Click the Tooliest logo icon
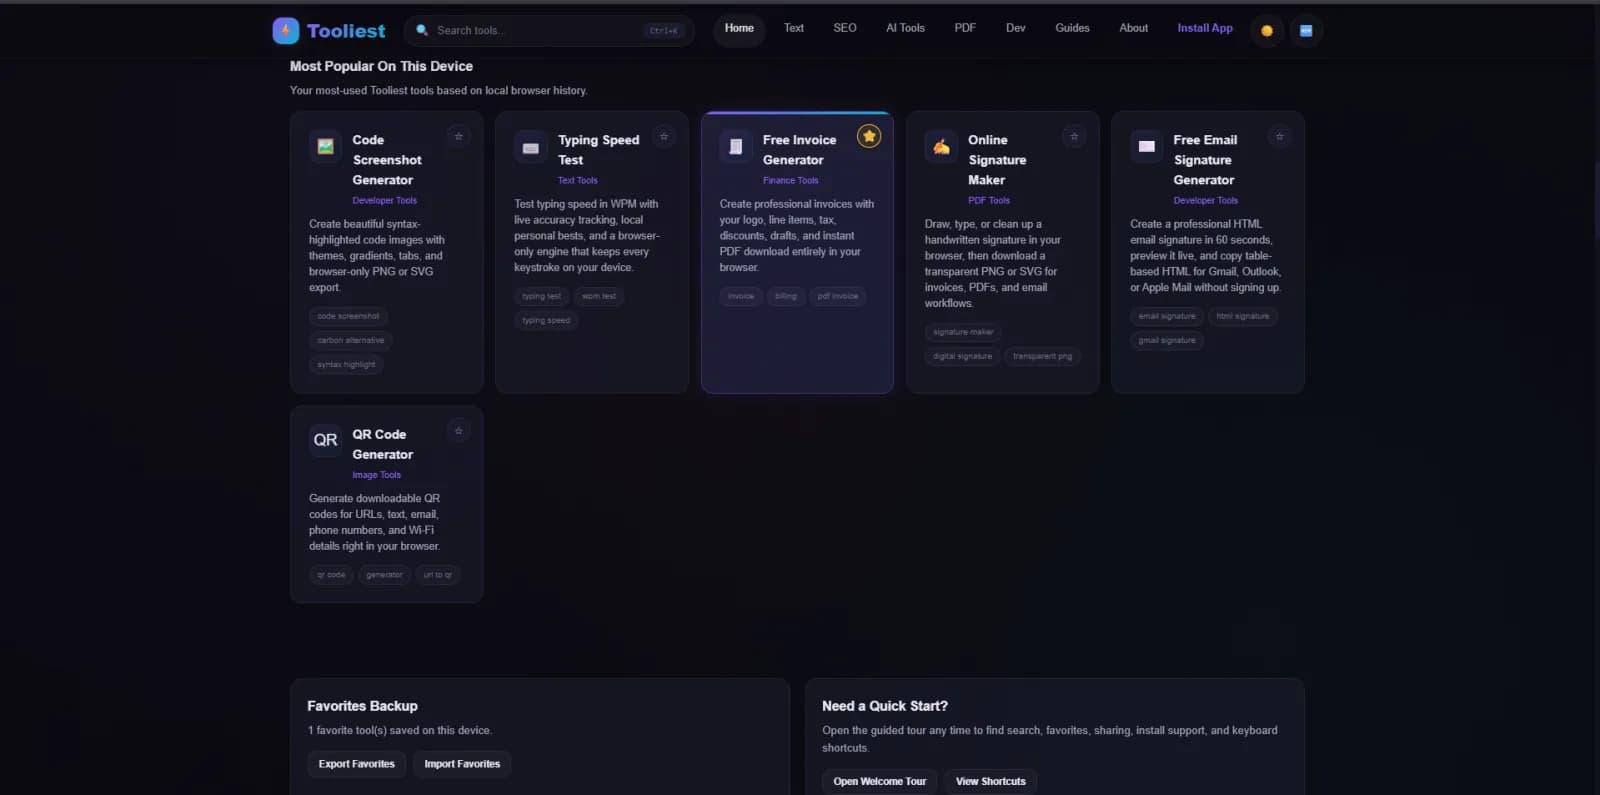This screenshot has width=1600, height=795. click(285, 30)
